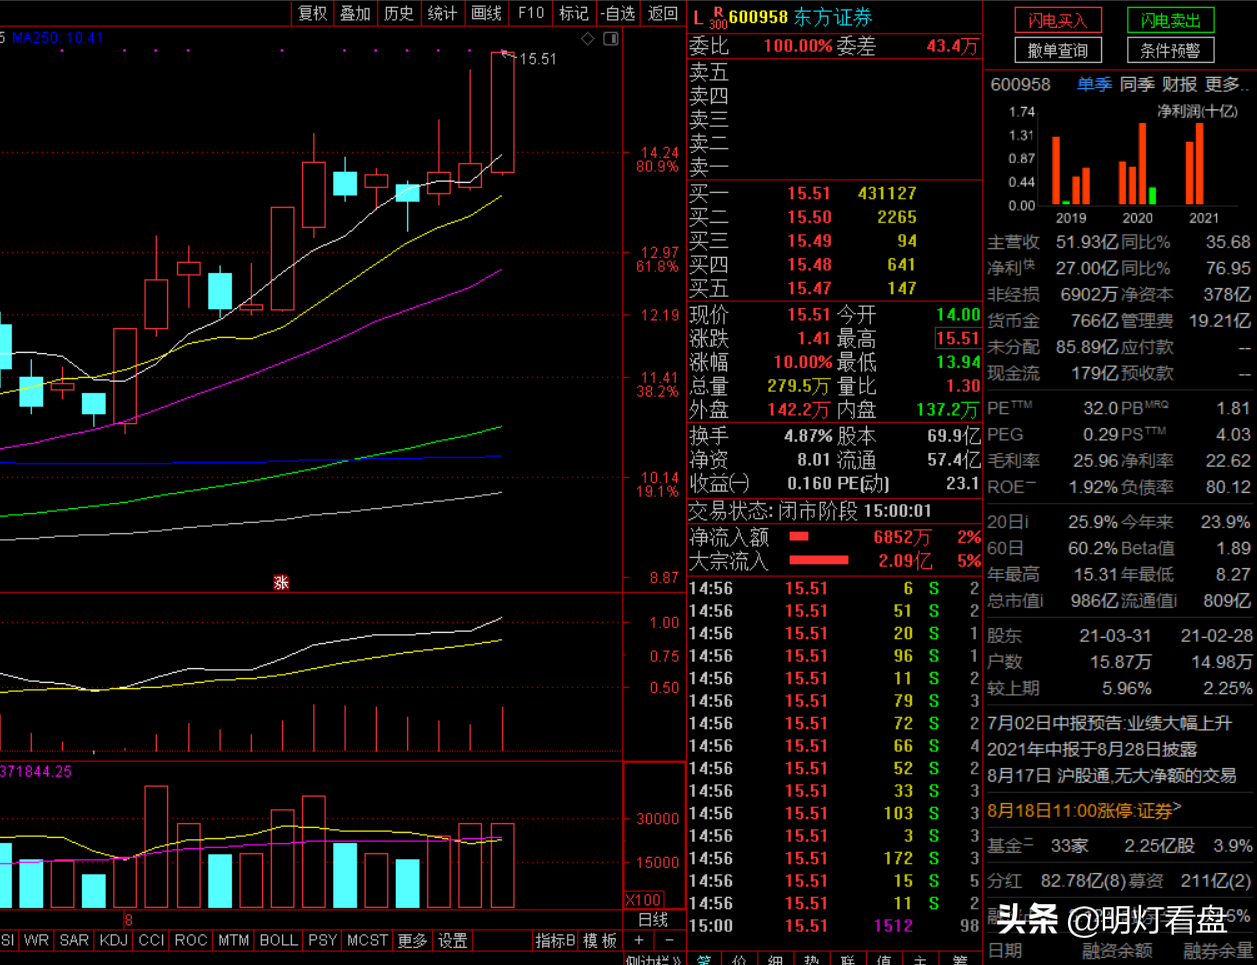Image resolution: width=1257 pixels, height=965 pixels.
Task: Click the L marker beside stock code 600958
Action: [698, 18]
